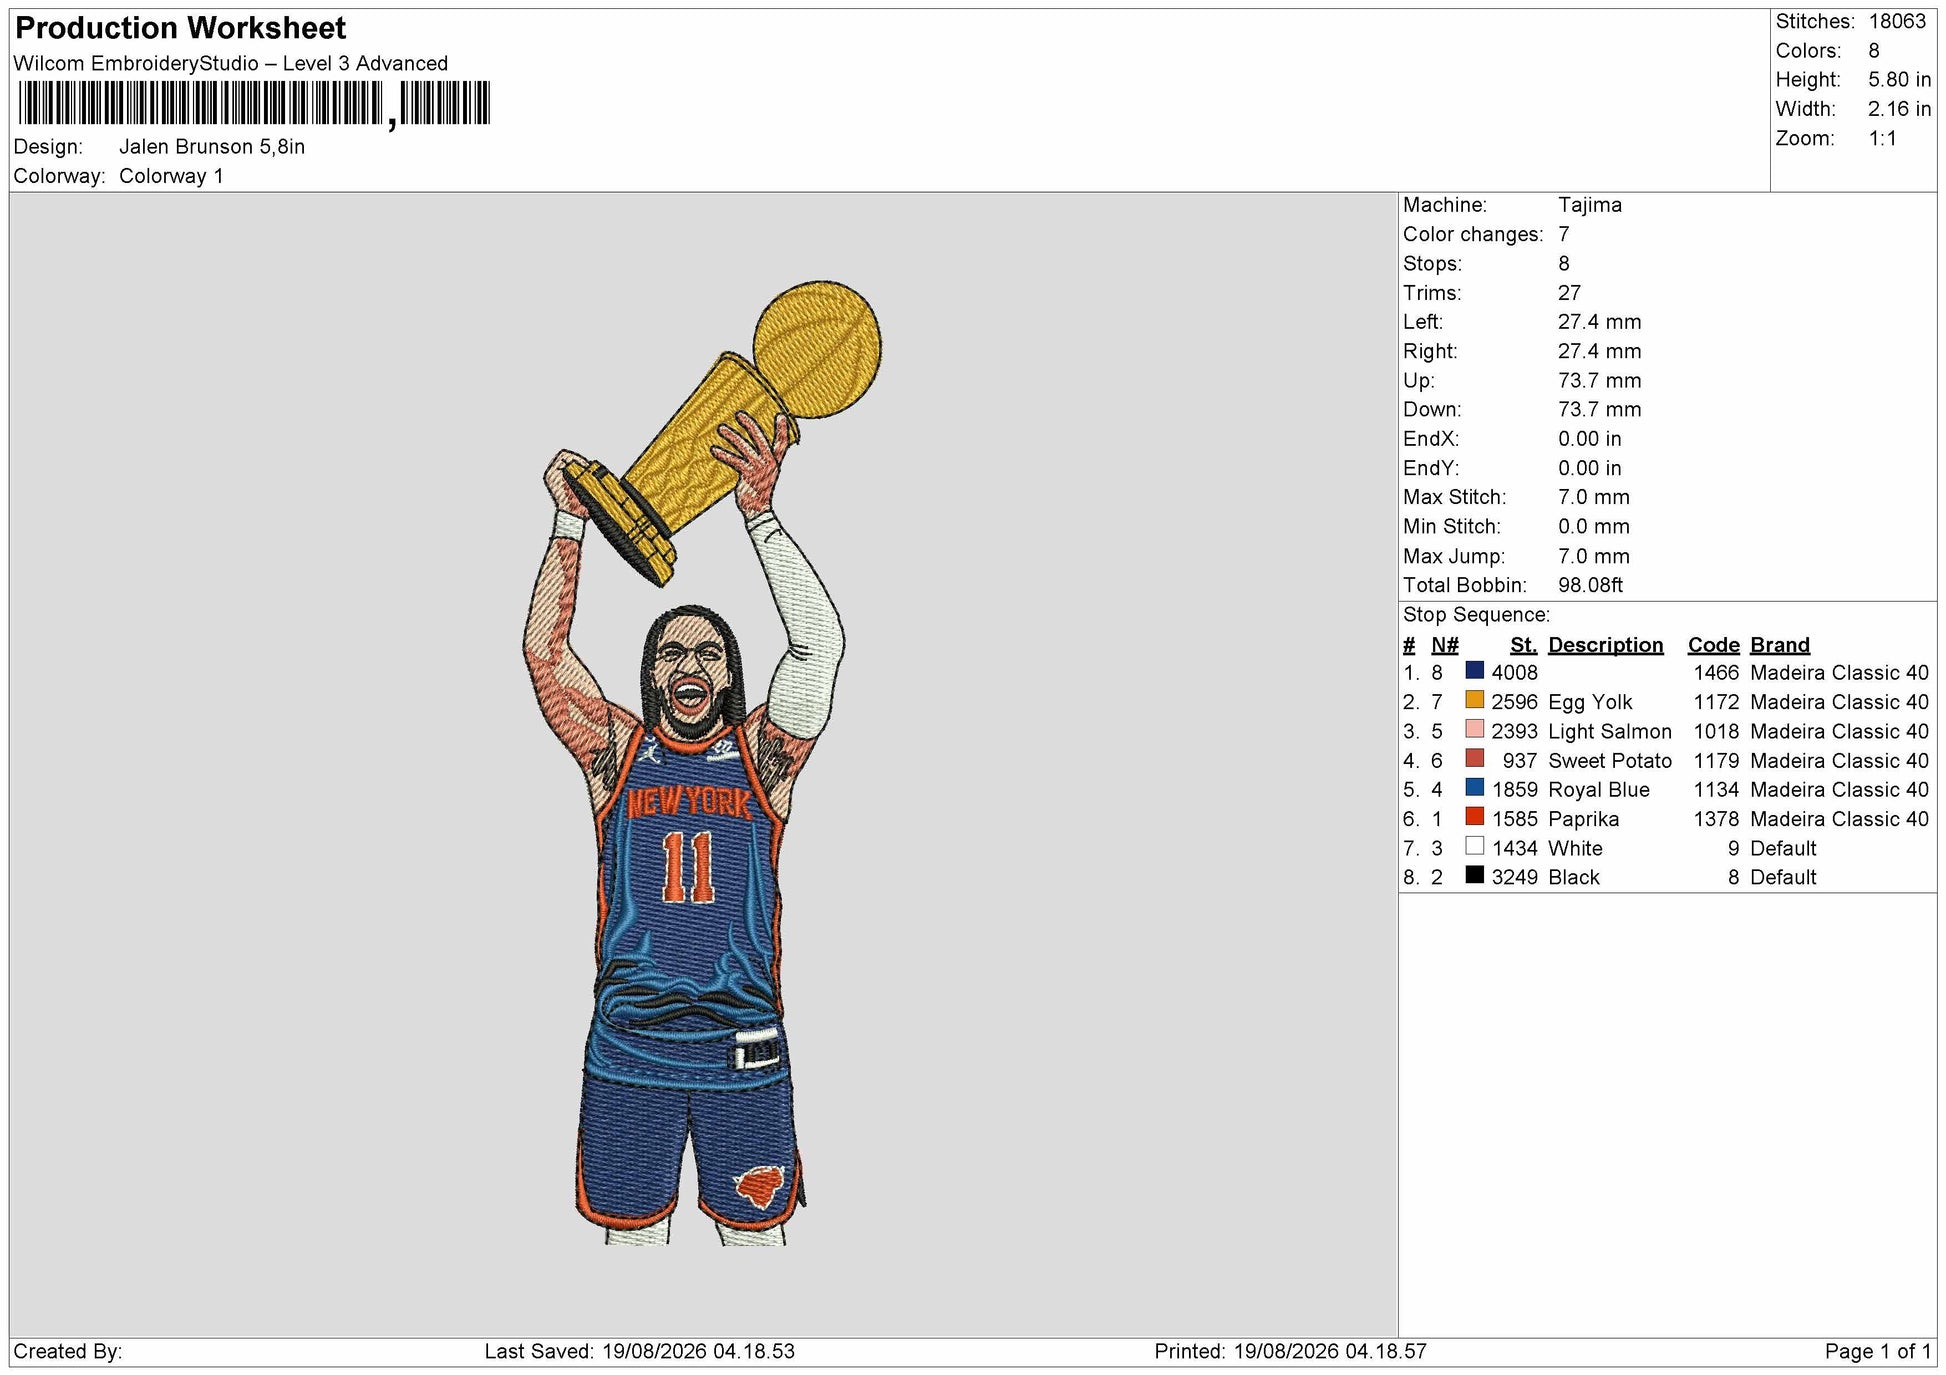1946x1375 pixels.
Task: Click the "White" description text
Action: (x=1575, y=848)
